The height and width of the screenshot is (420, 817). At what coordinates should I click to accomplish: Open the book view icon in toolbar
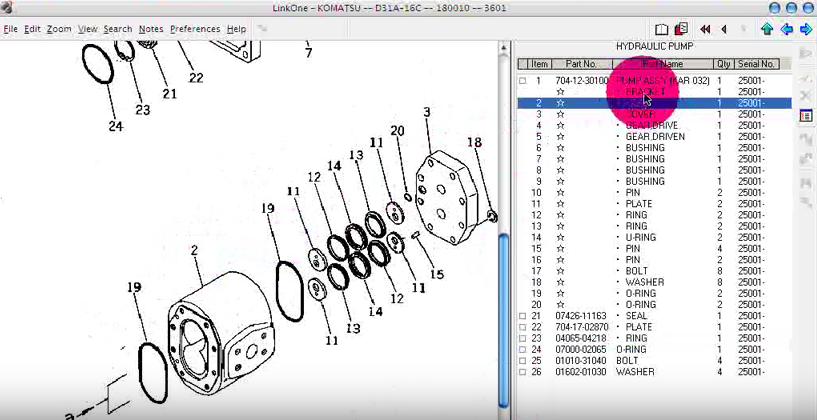(662, 29)
